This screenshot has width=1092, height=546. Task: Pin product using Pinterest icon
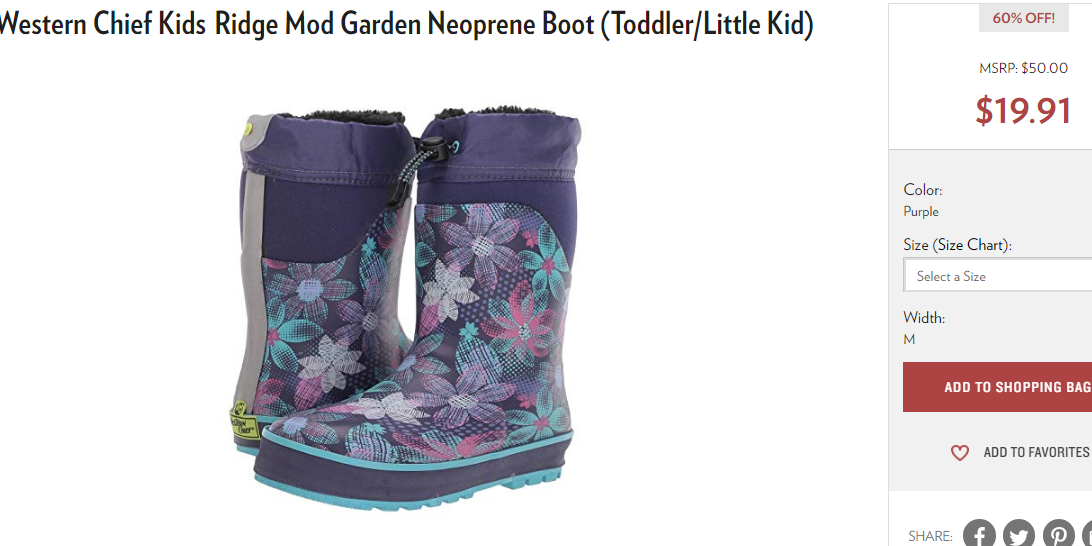click(x=1059, y=534)
